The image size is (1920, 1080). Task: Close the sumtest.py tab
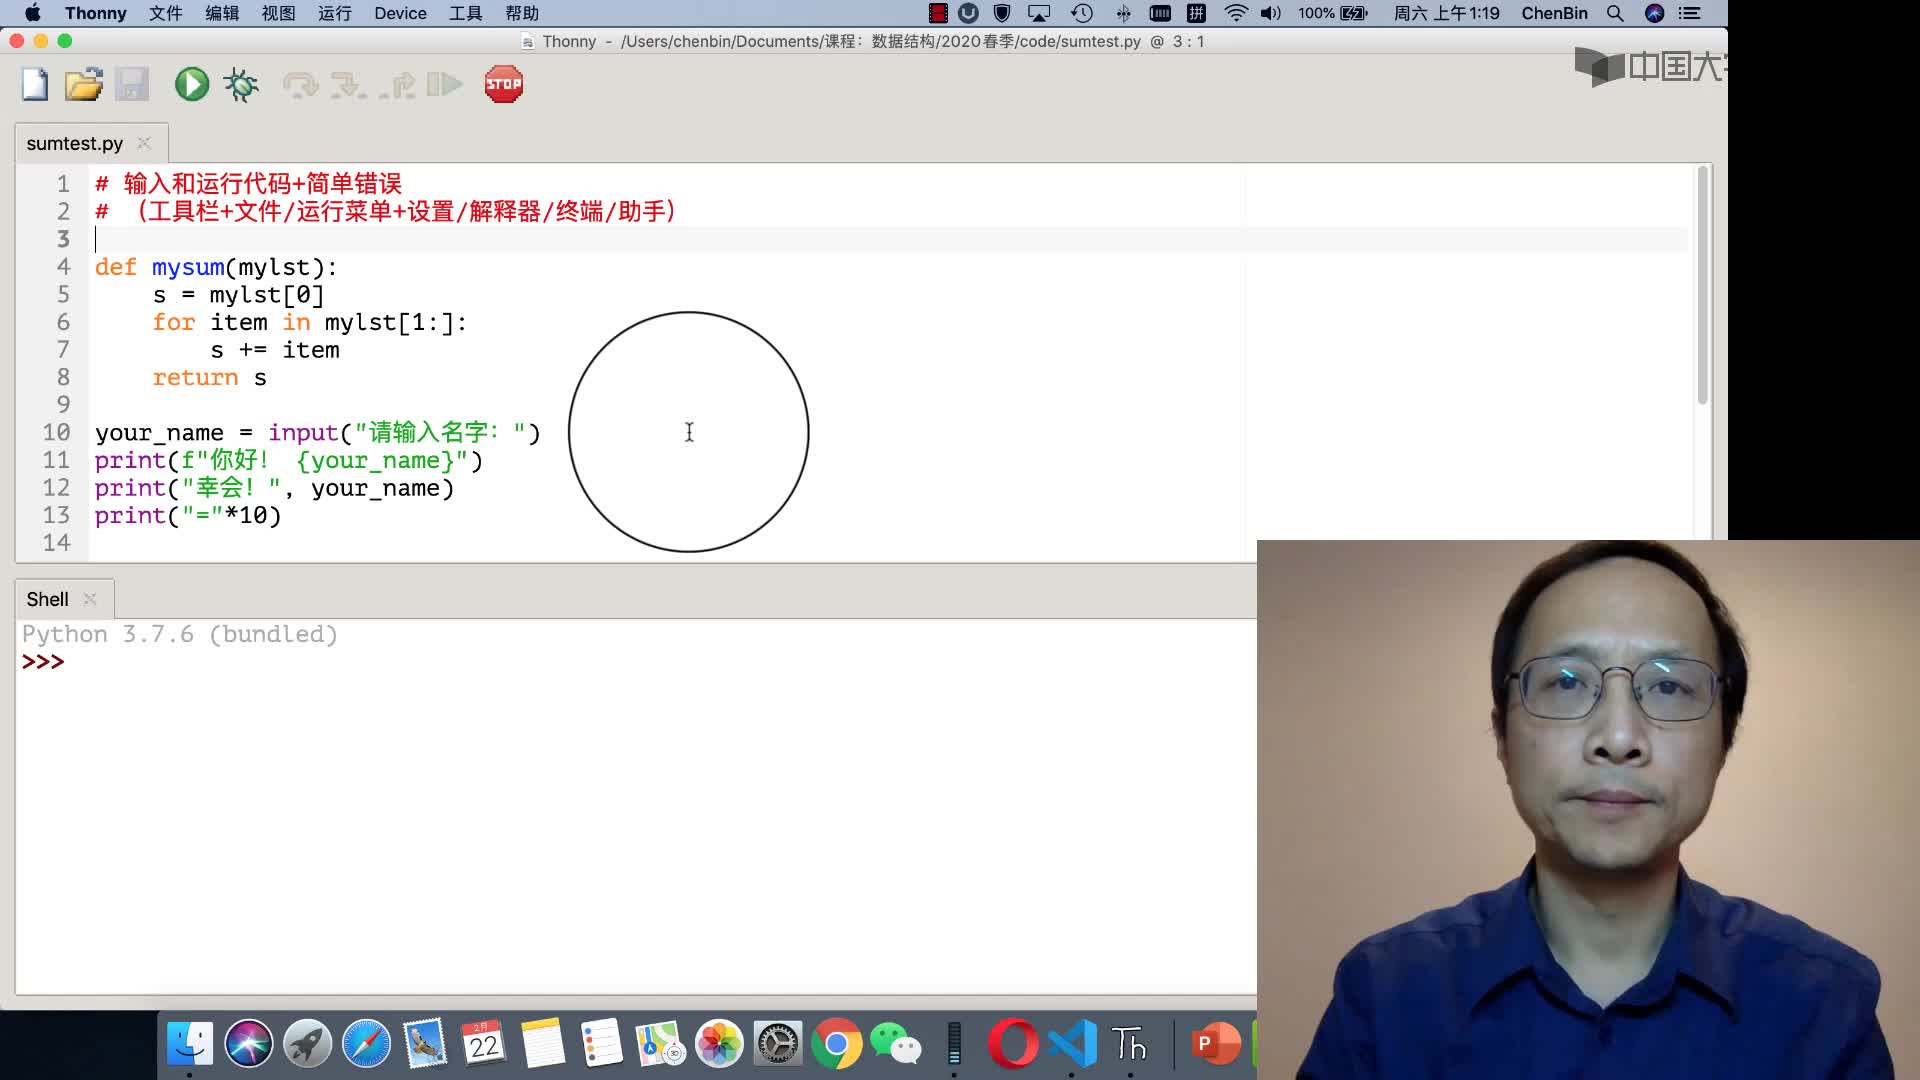point(144,143)
